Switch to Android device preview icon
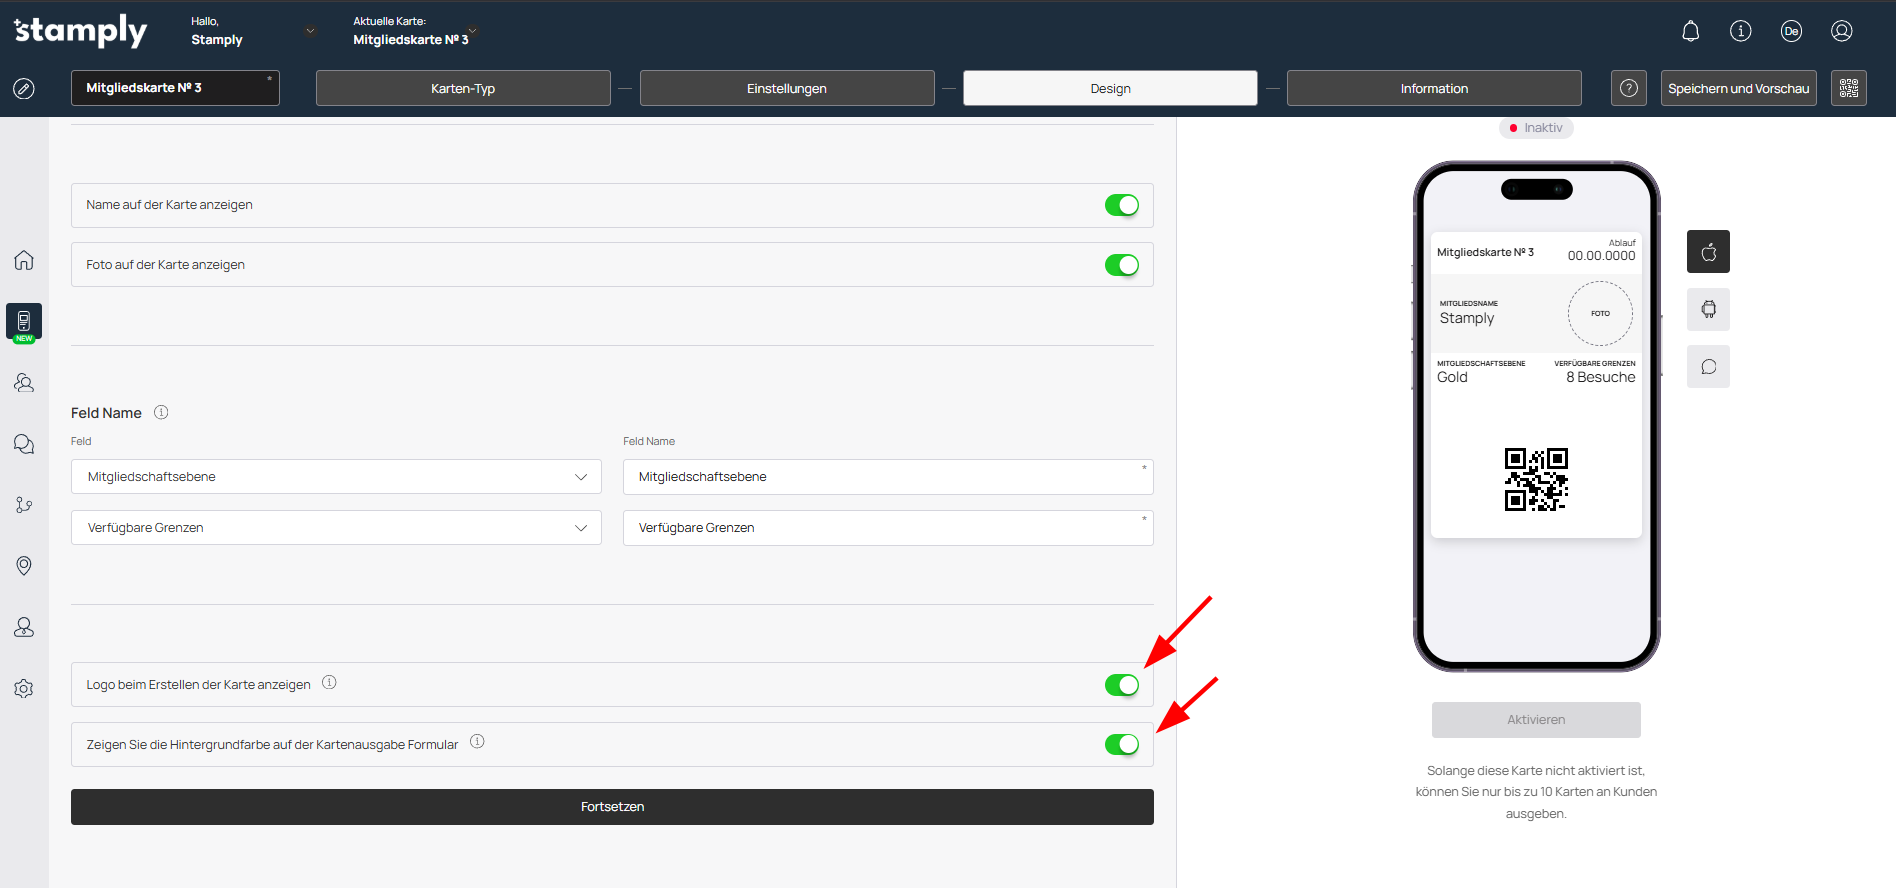The image size is (1896, 888). click(1708, 310)
